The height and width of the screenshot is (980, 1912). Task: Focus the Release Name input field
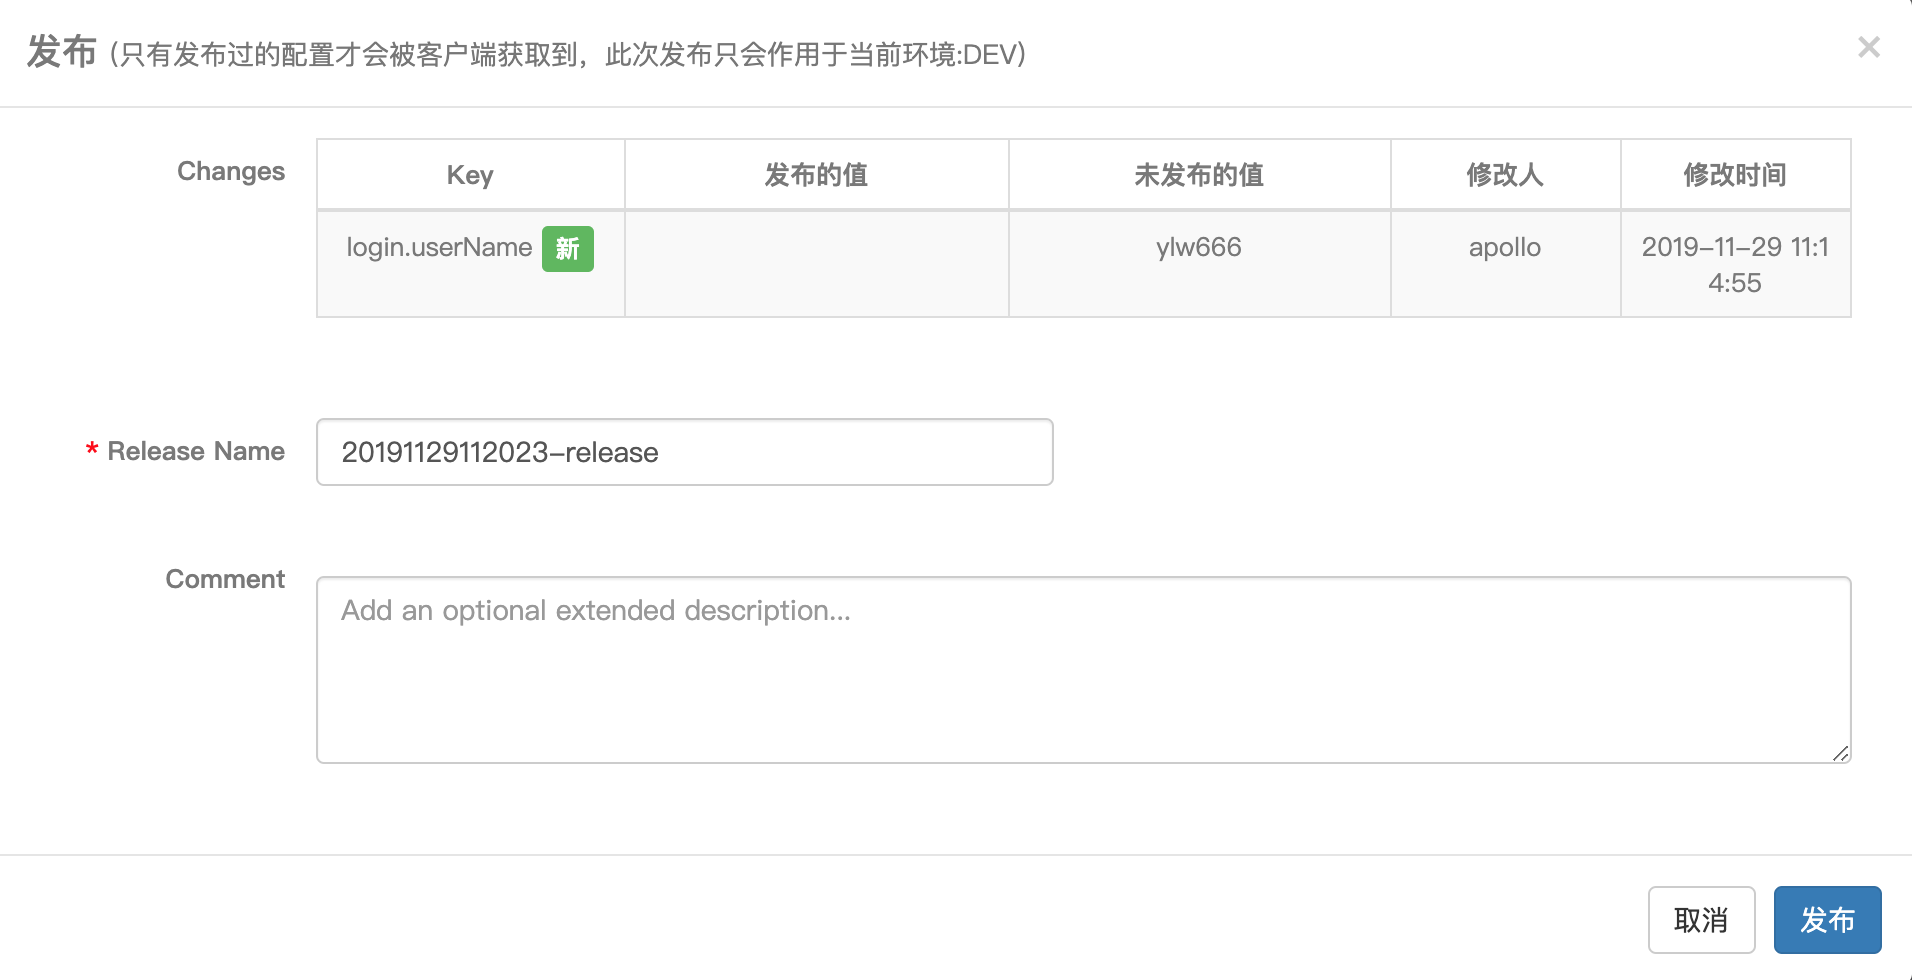[684, 452]
